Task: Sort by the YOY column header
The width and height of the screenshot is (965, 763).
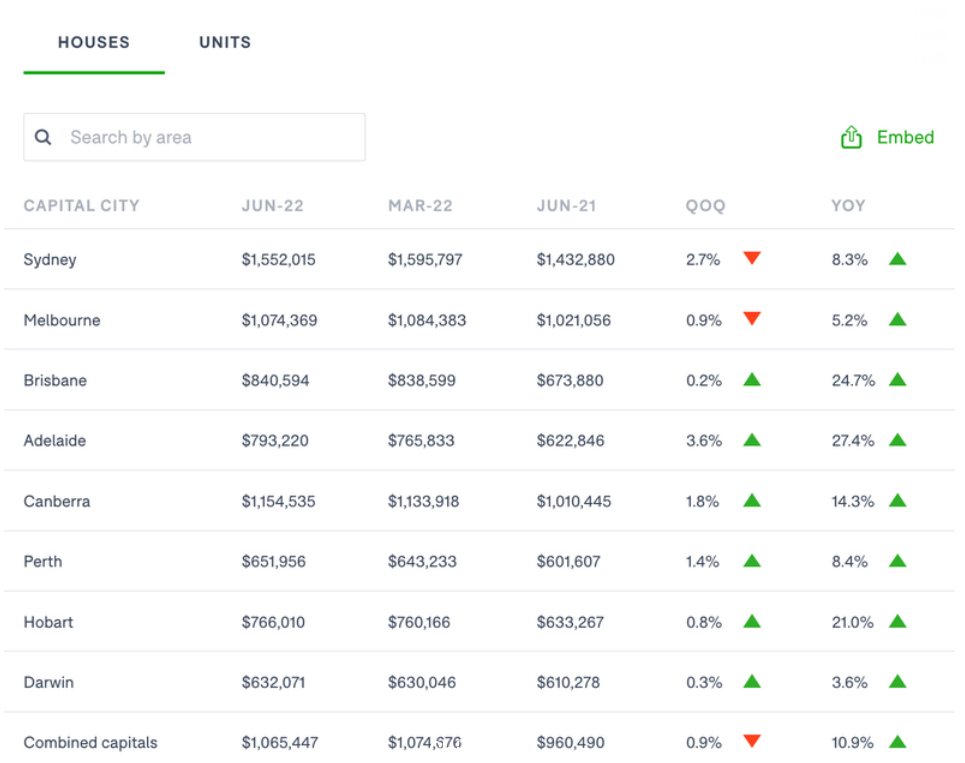Action: pos(848,206)
